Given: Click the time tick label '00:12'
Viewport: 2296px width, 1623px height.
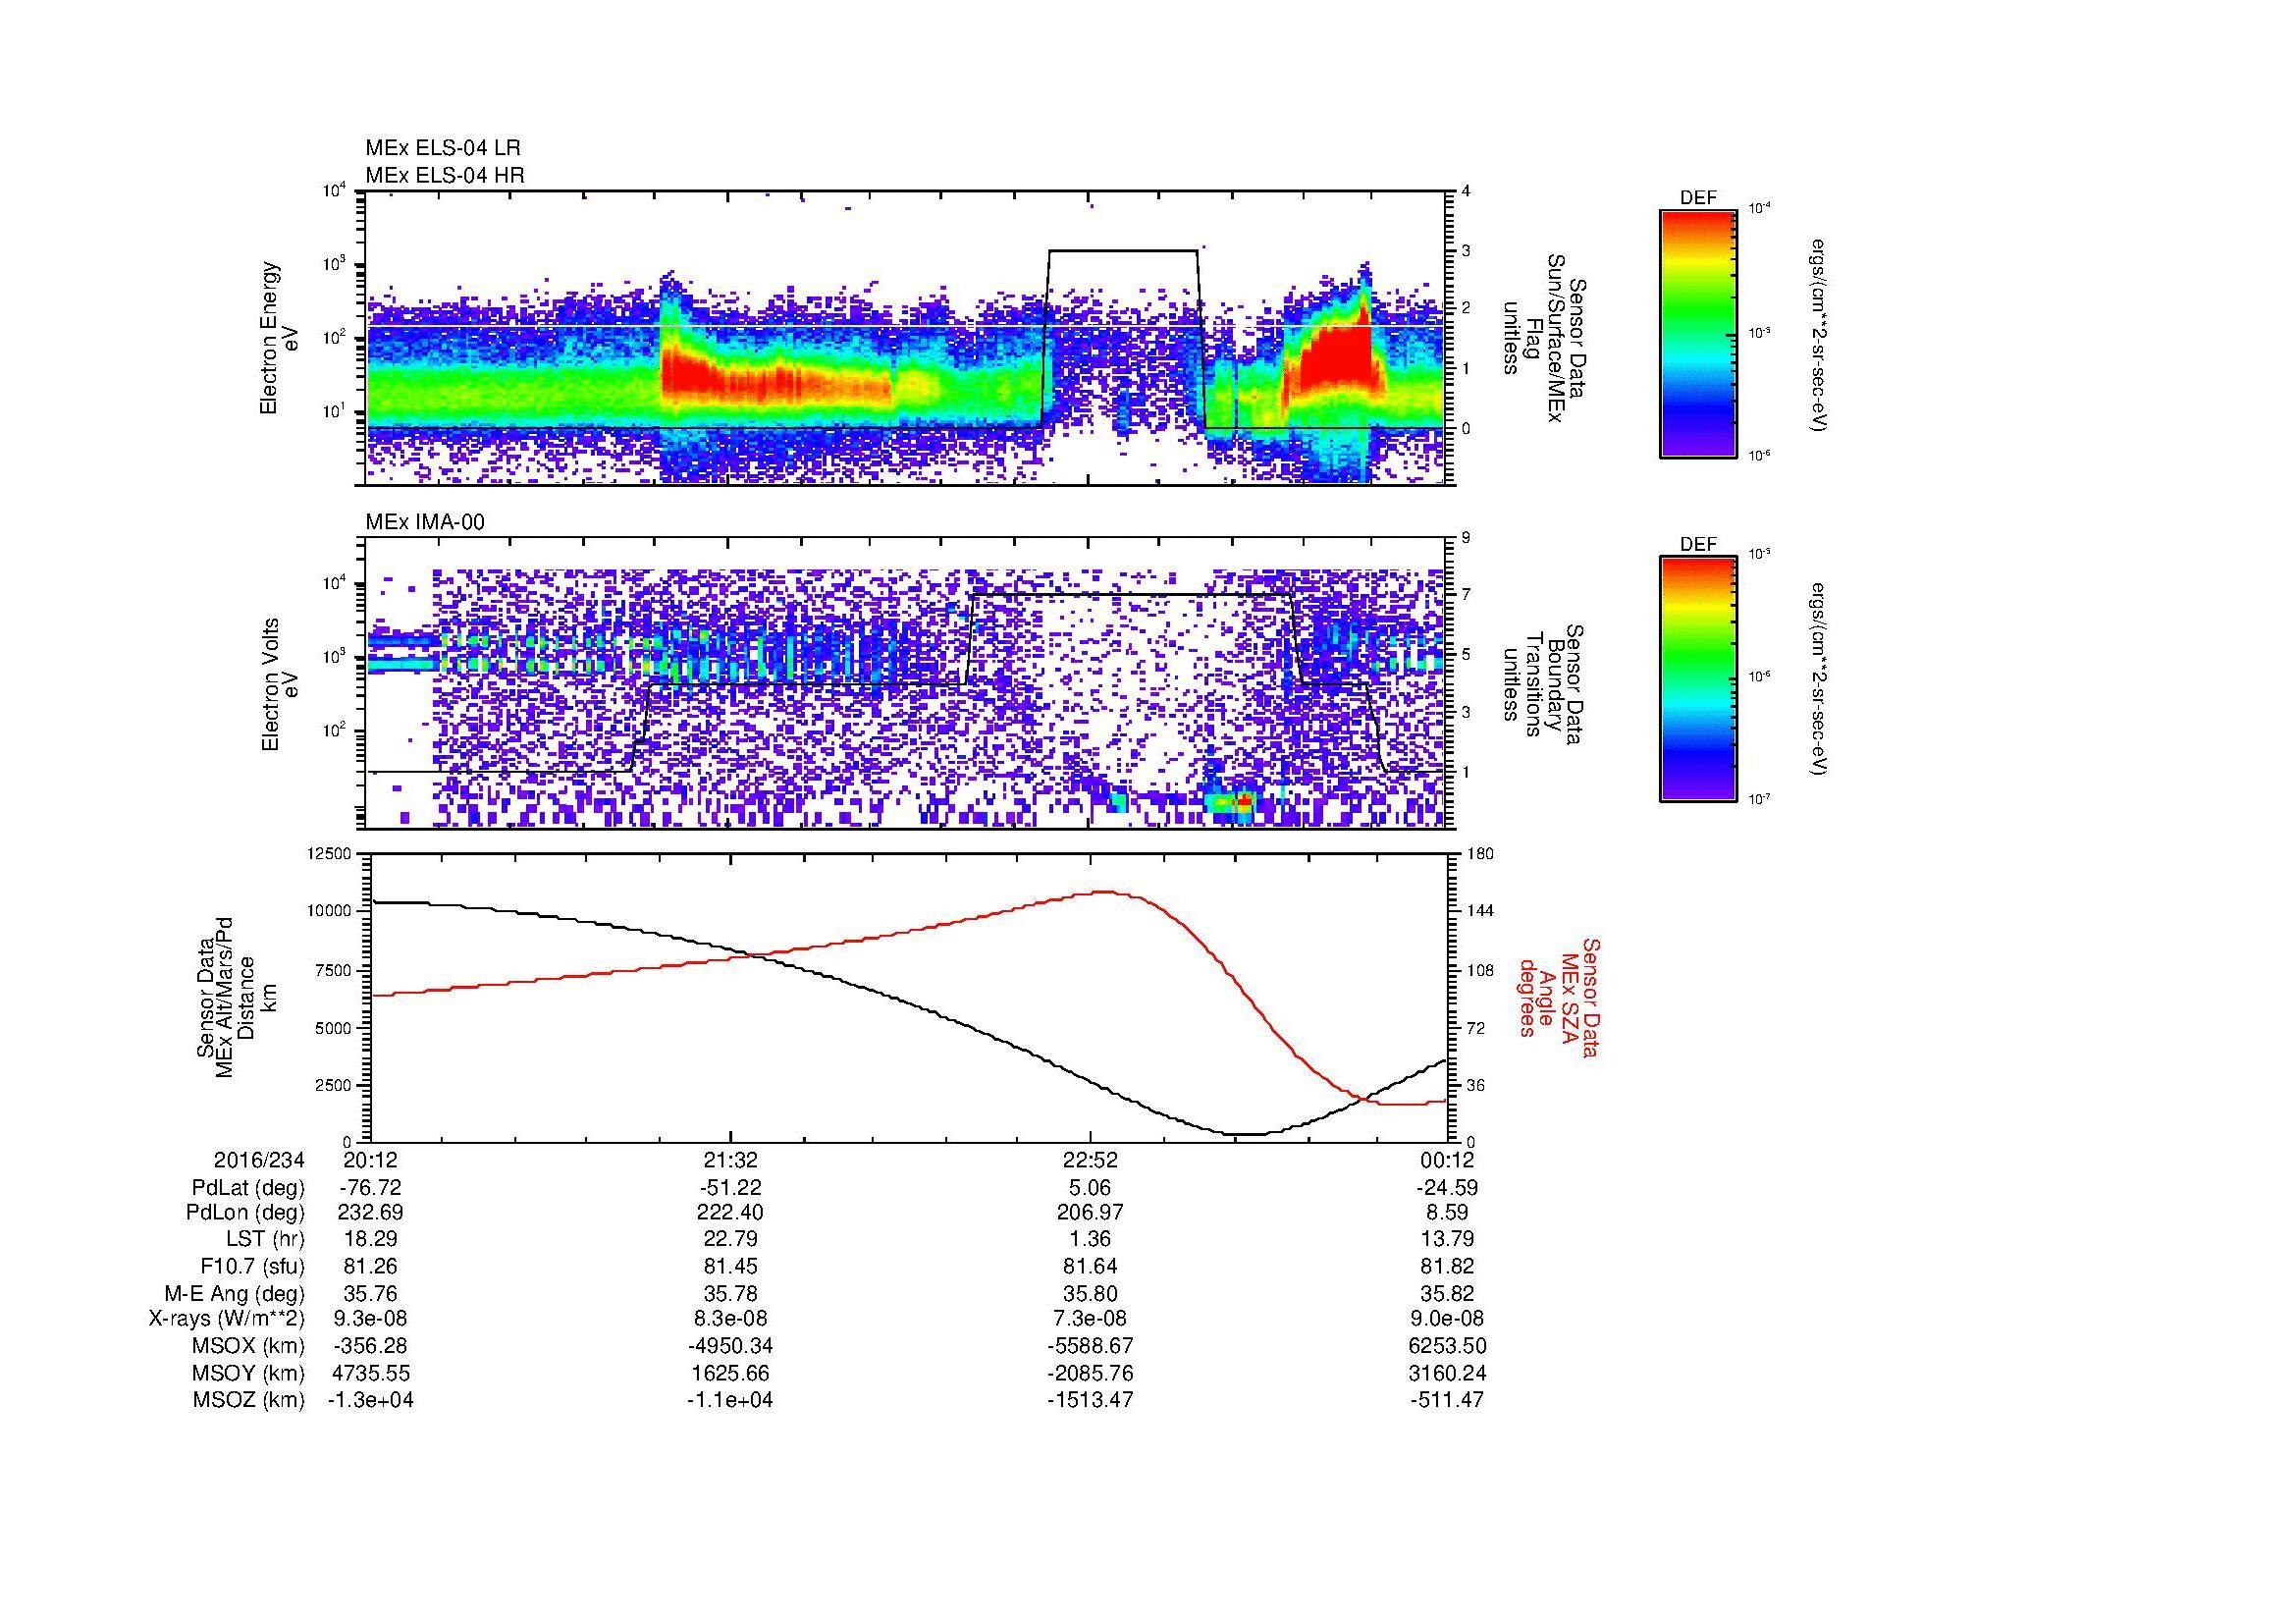Looking at the screenshot, I should [1447, 1160].
